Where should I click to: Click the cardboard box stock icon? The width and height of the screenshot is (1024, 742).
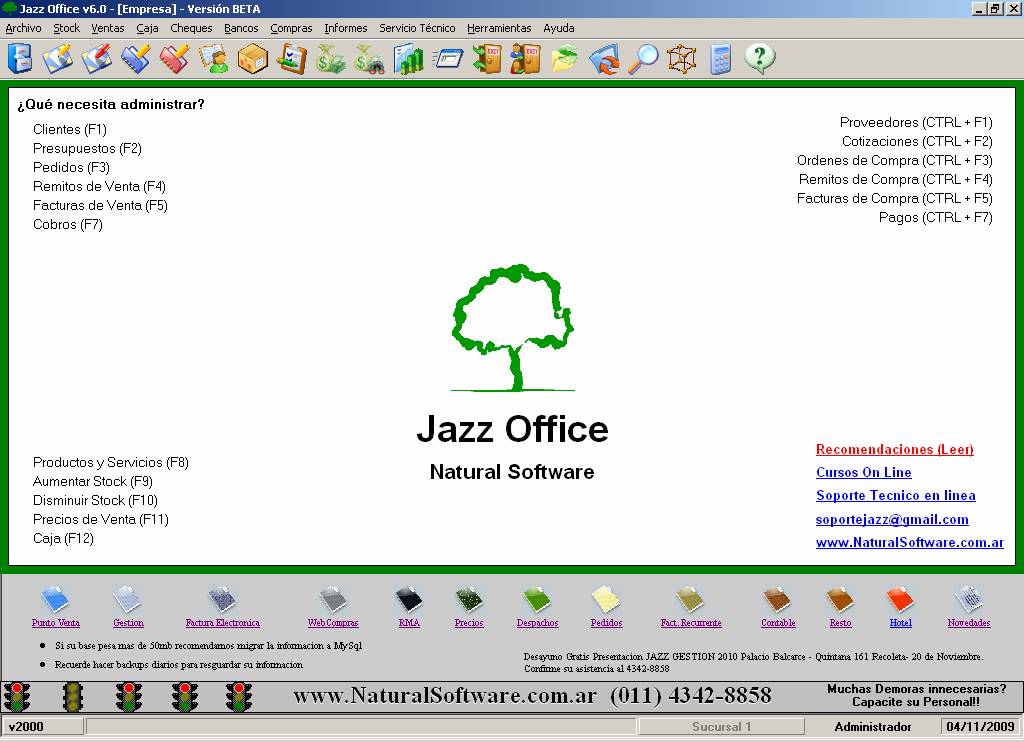pos(253,59)
